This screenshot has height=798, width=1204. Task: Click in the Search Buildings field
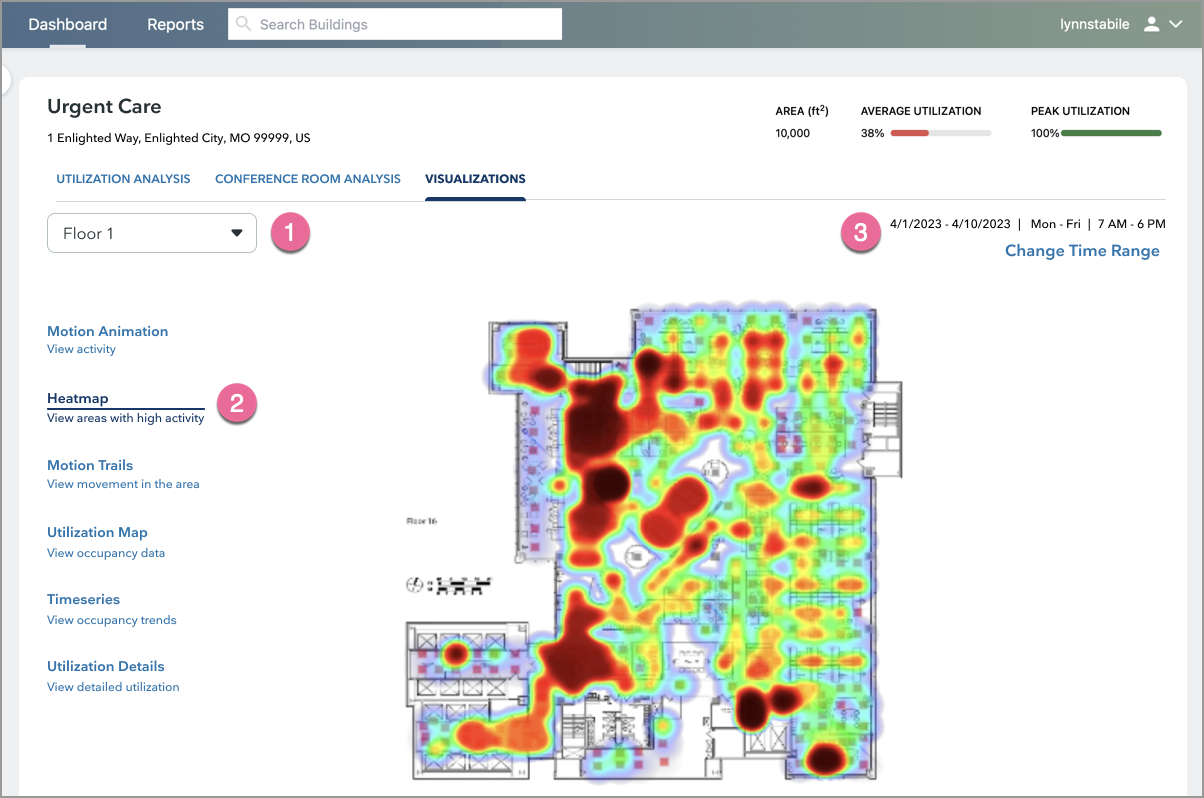[400, 24]
